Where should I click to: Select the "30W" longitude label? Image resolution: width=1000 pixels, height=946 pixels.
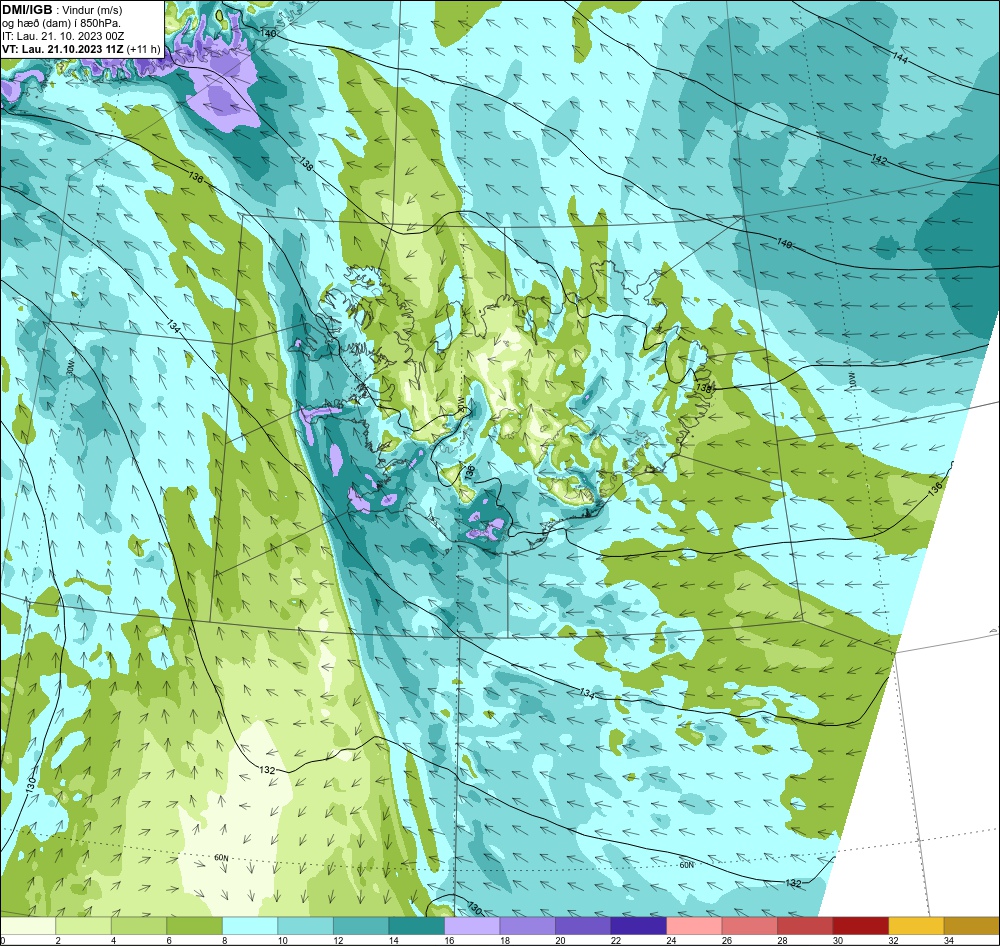(70, 369)
